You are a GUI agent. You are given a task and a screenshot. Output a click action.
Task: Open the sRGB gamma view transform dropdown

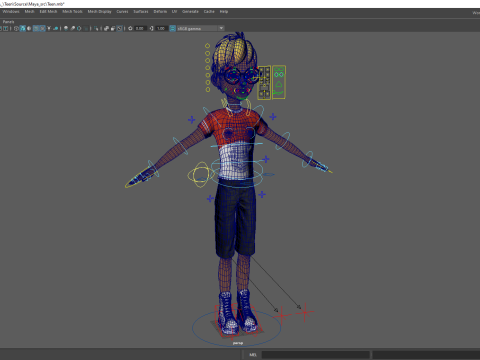click(200, 29)
